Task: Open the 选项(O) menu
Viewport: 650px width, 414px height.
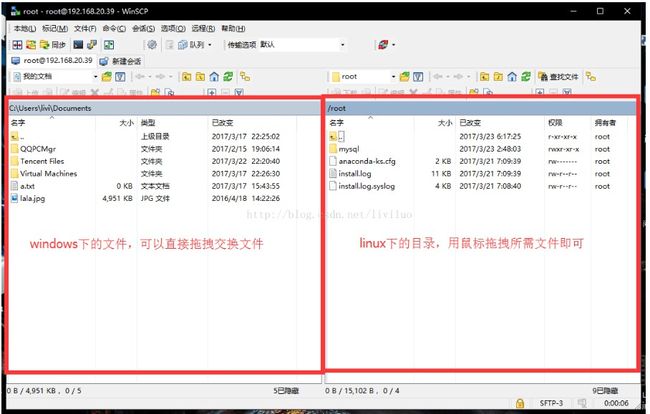Action: 173,29
